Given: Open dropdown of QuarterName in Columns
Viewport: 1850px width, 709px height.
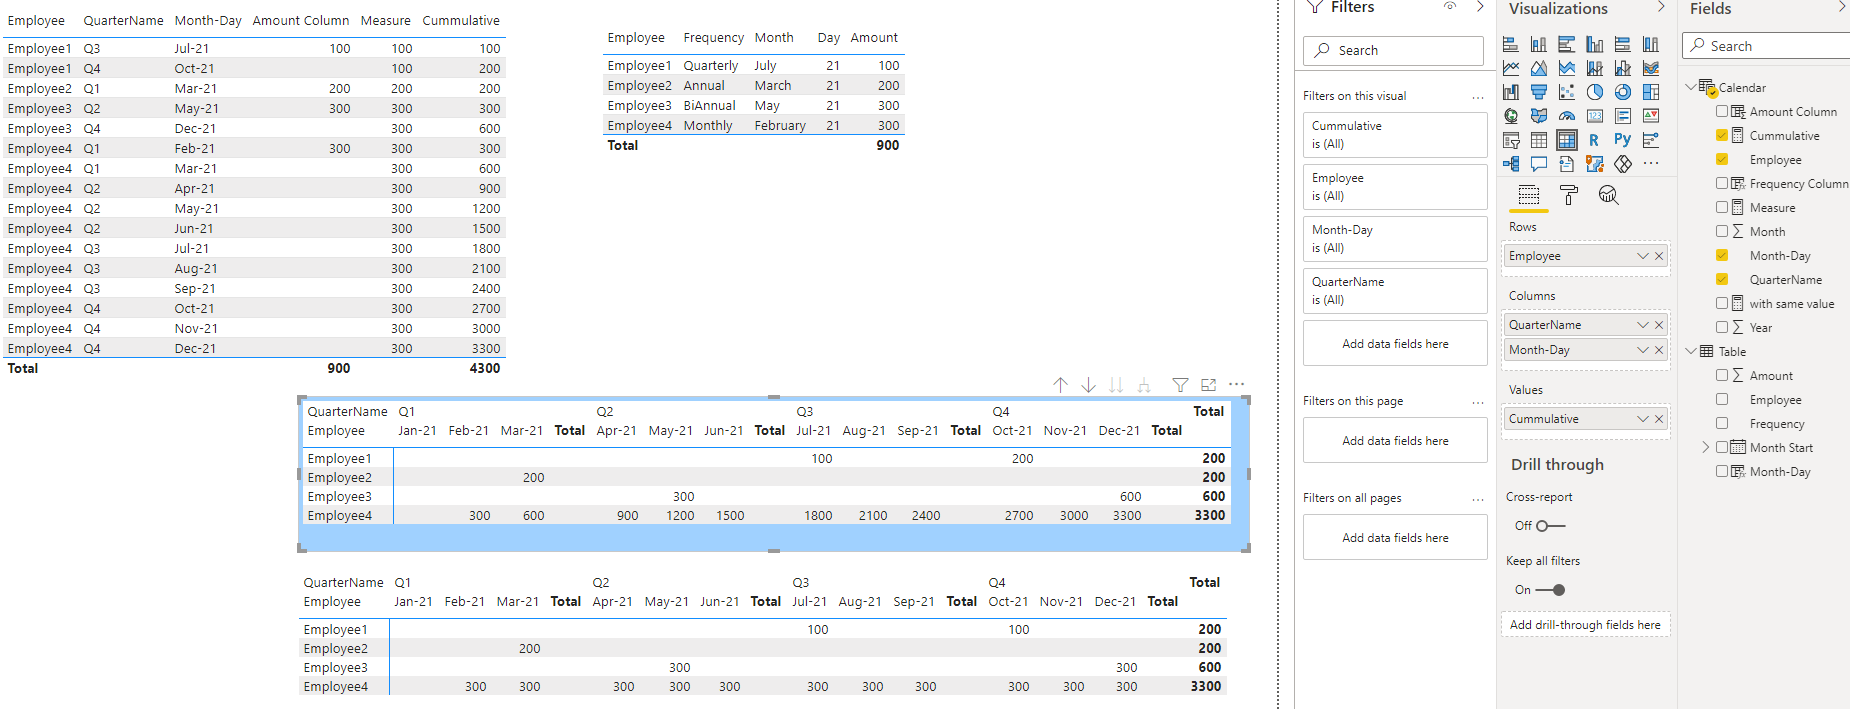Looking at the screenshot, I should pyautogui.click(x=1642, y=325).
